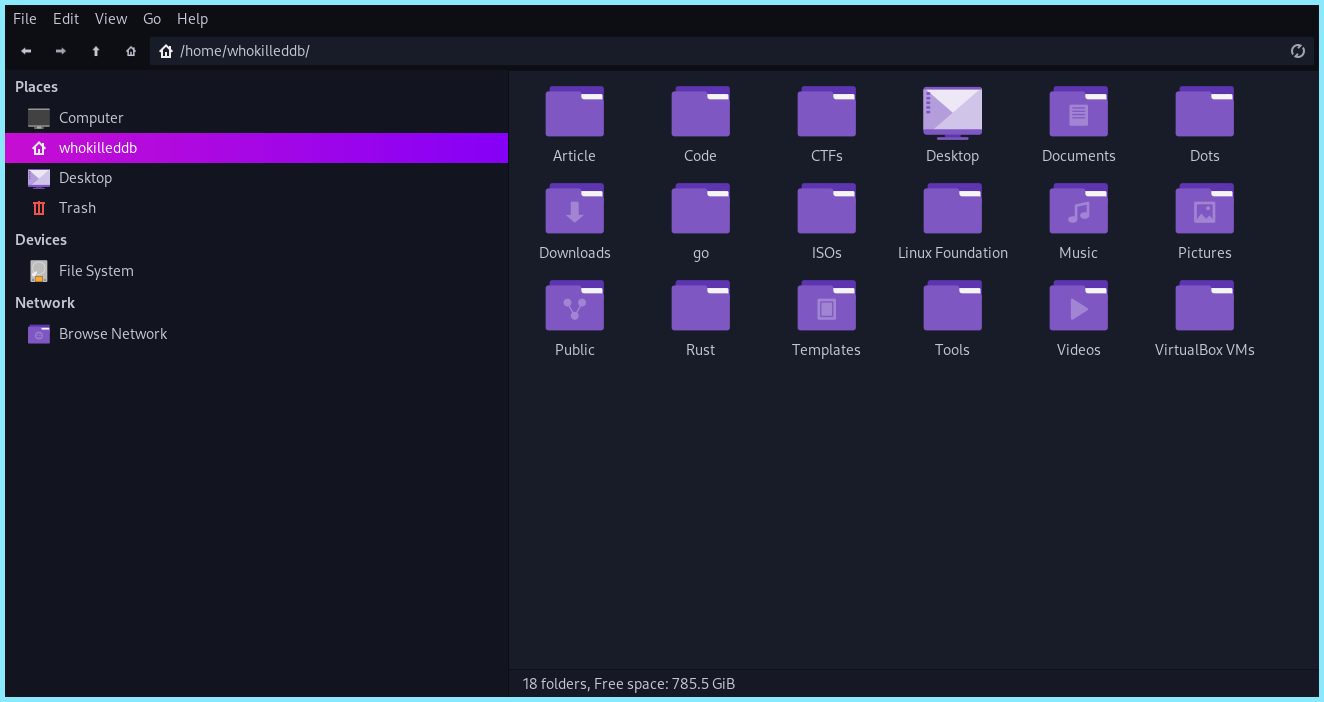Click the Forward navigation arrow
Viewport: 1324px width, 702px height.
click(x=60, y=50)
